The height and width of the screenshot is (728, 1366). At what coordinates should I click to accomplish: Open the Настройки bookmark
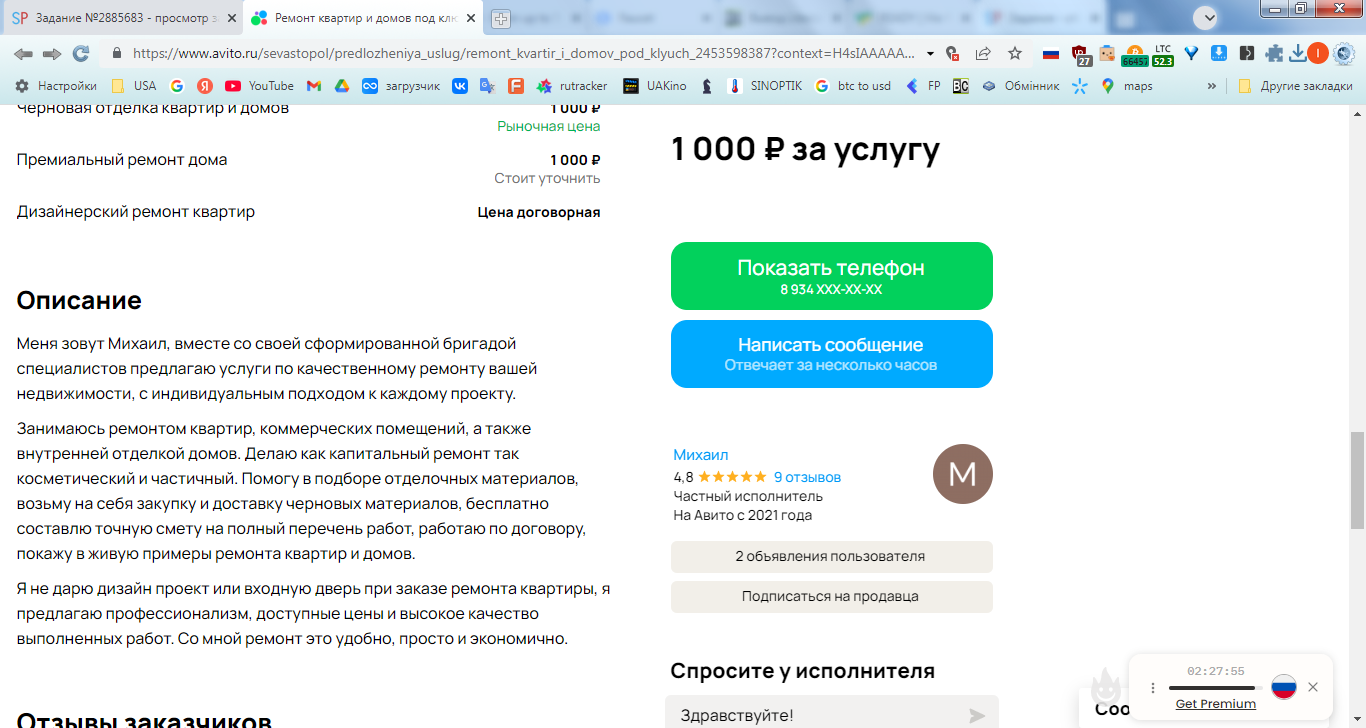pyautogui.click(x=56, y=86)
